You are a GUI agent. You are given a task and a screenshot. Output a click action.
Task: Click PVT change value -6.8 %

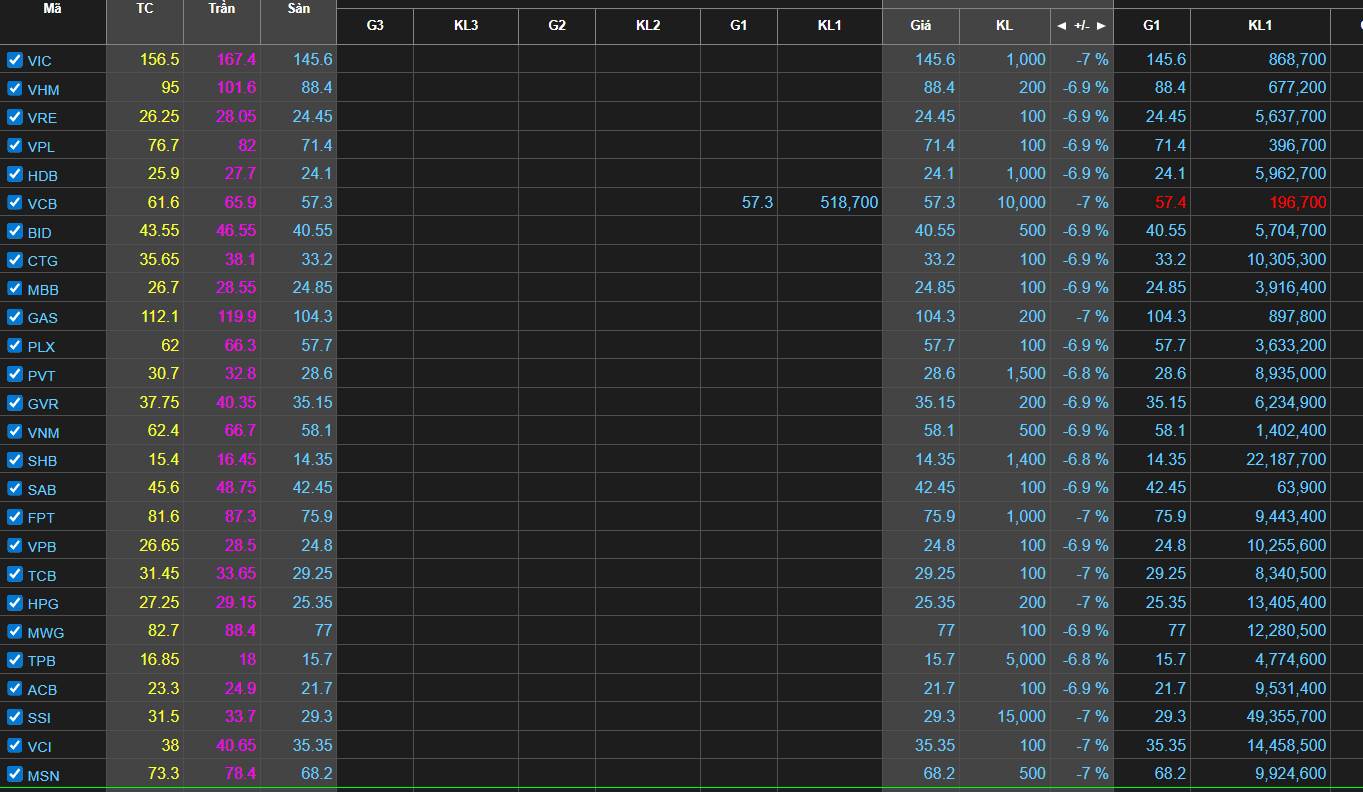click(1086, 373)
